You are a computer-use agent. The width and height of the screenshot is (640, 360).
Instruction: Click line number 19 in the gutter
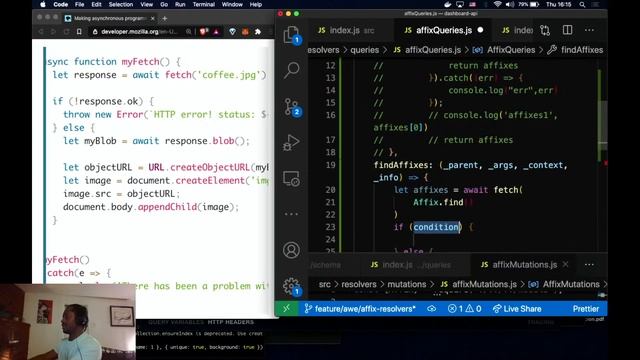coord(330,165)
